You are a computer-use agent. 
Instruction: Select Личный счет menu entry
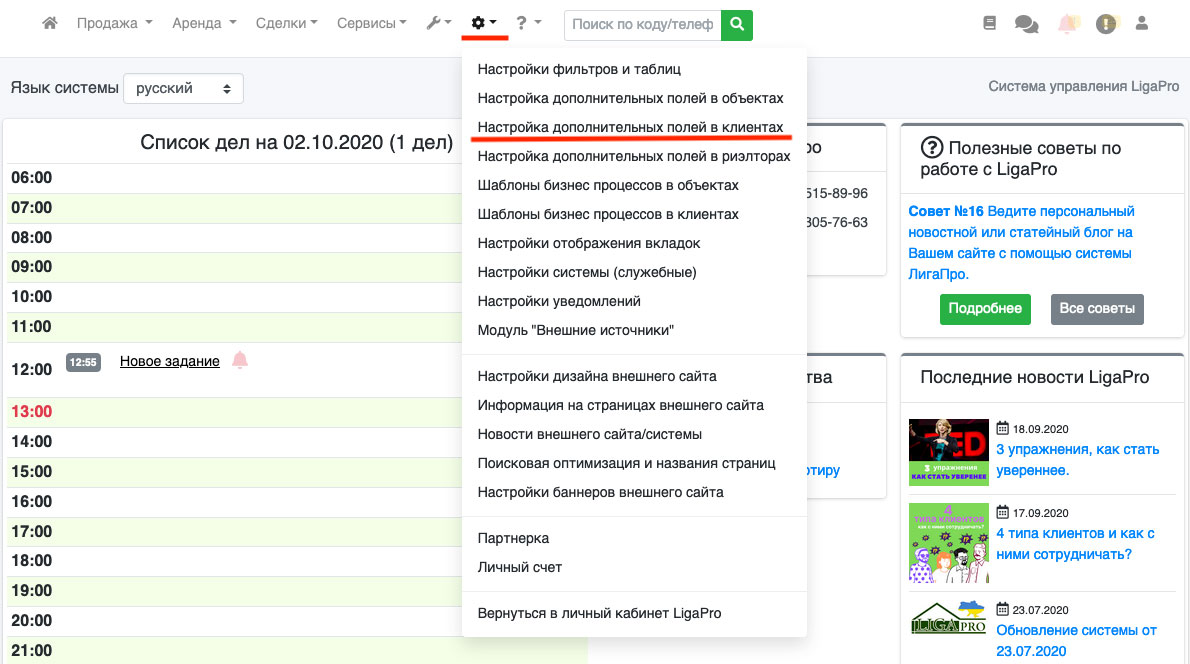coord(520,567)
